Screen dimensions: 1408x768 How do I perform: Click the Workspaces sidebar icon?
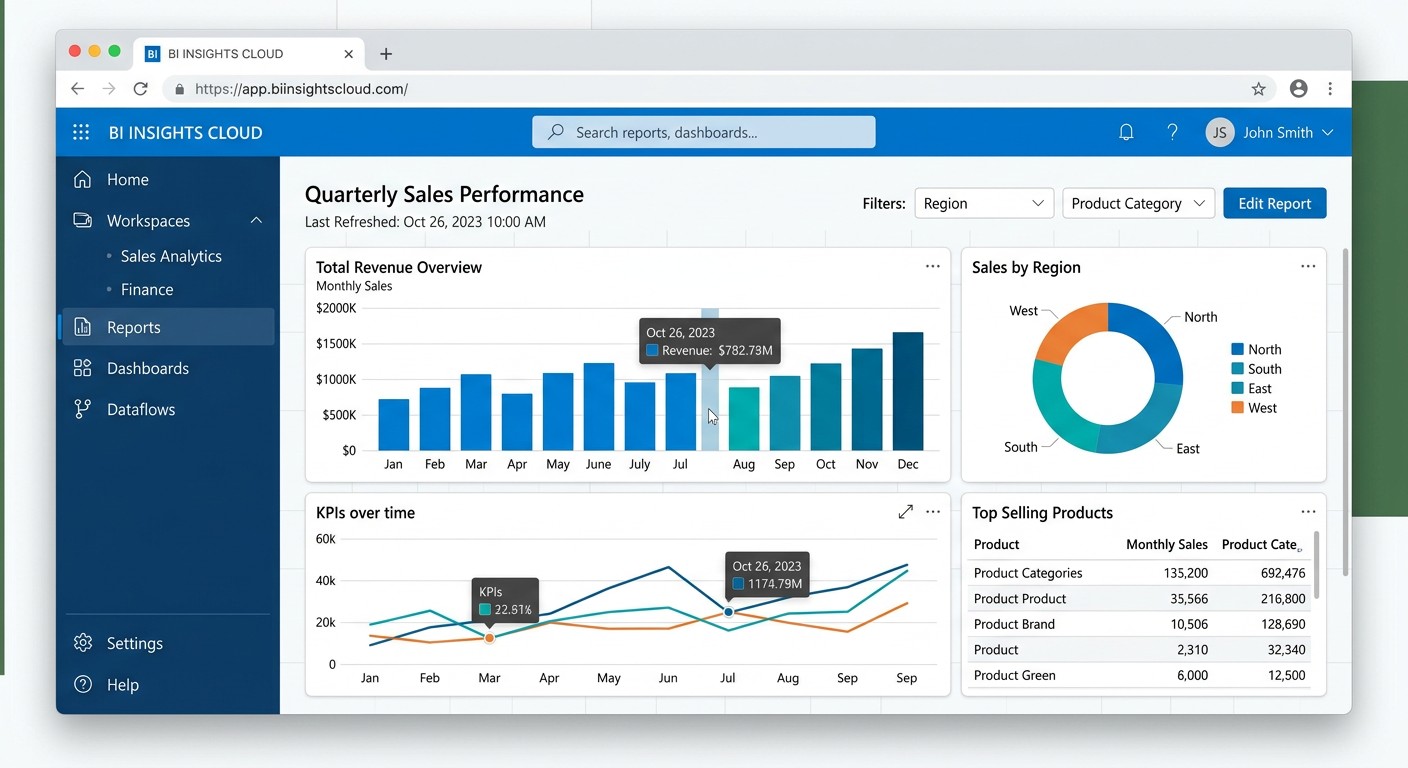[x=83, y=220]
